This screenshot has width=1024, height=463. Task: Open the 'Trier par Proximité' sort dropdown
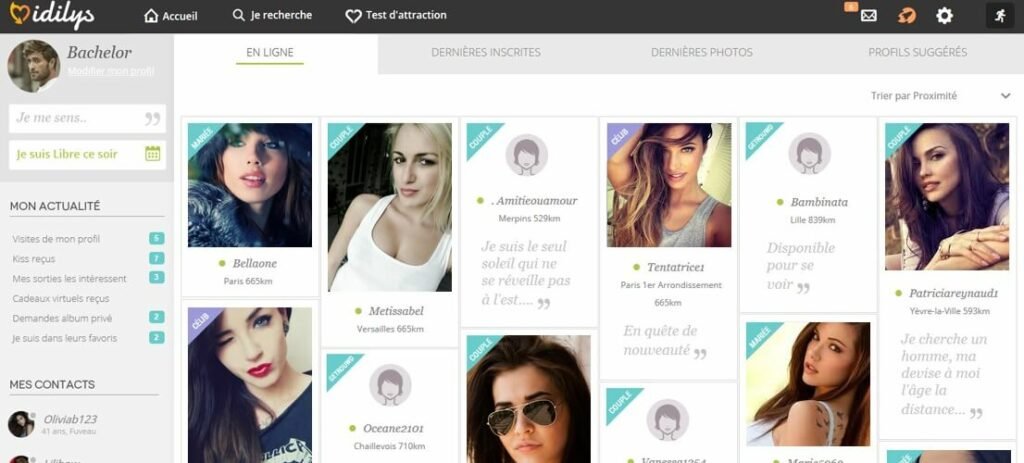[x=941, y=96]
